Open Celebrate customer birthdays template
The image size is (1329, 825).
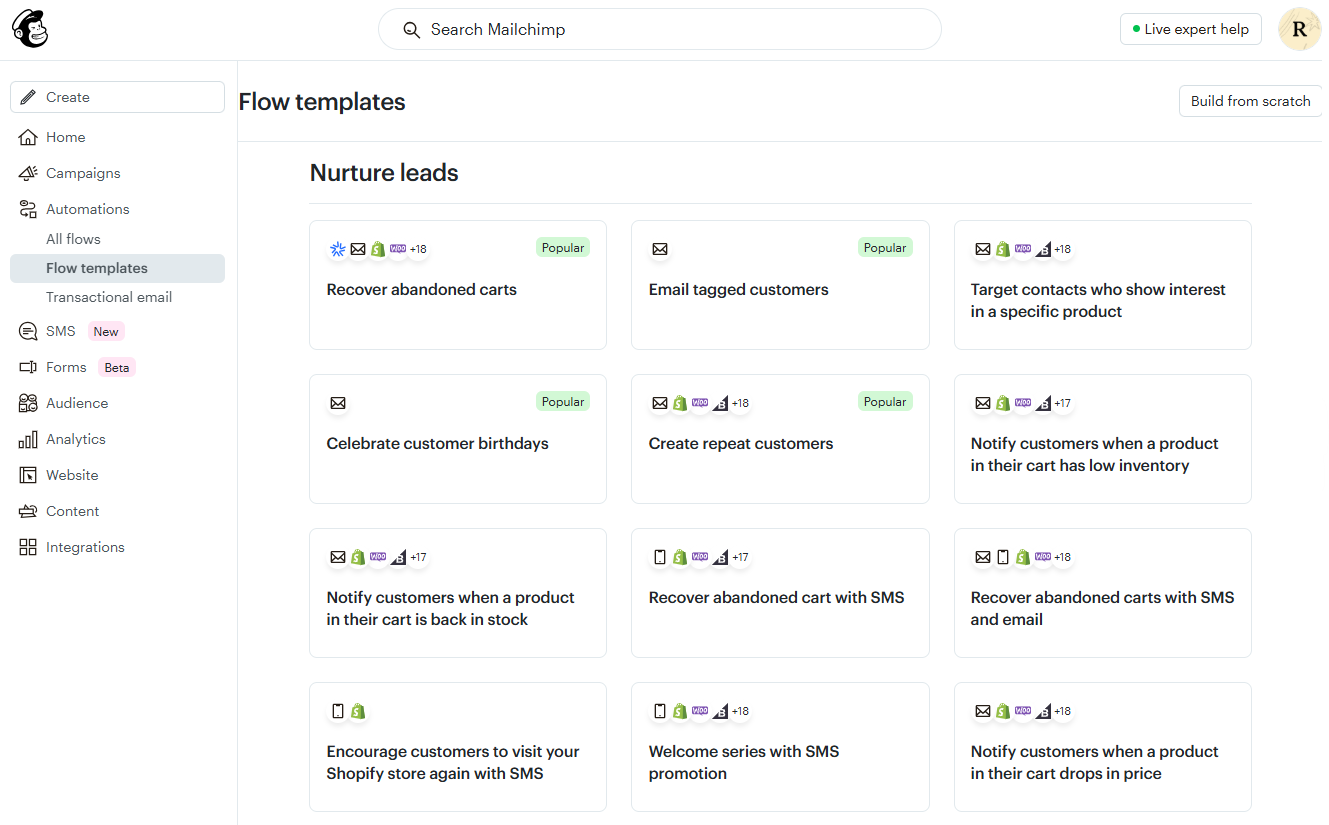pyautogui.click(x=458, y=439)
